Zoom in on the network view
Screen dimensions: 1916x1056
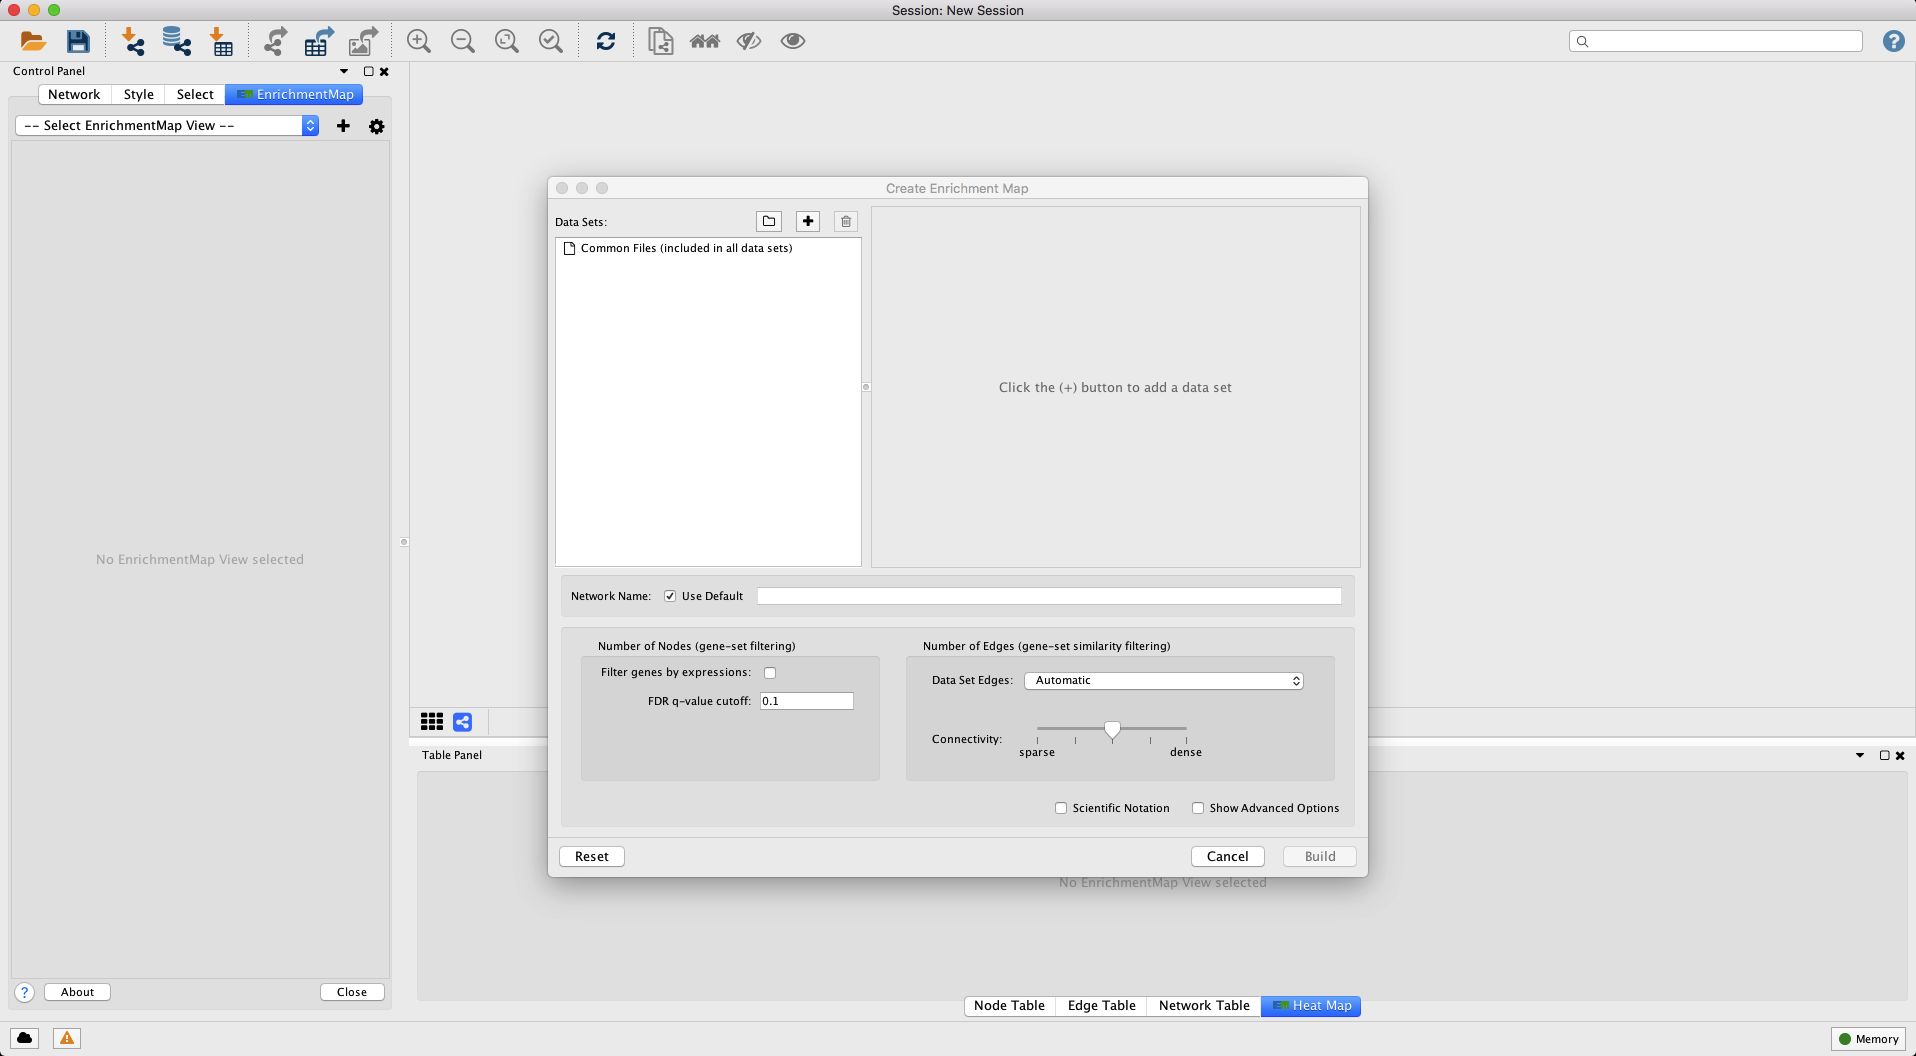click(x=419, y=41)
